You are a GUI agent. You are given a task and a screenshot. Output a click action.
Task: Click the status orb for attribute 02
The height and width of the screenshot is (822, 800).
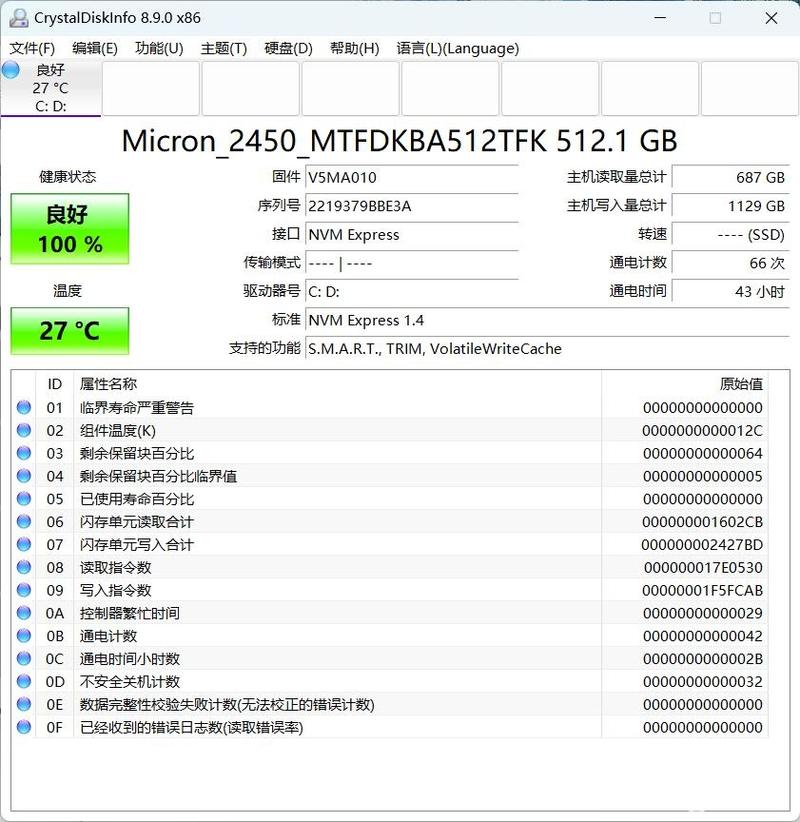(24, 430)
